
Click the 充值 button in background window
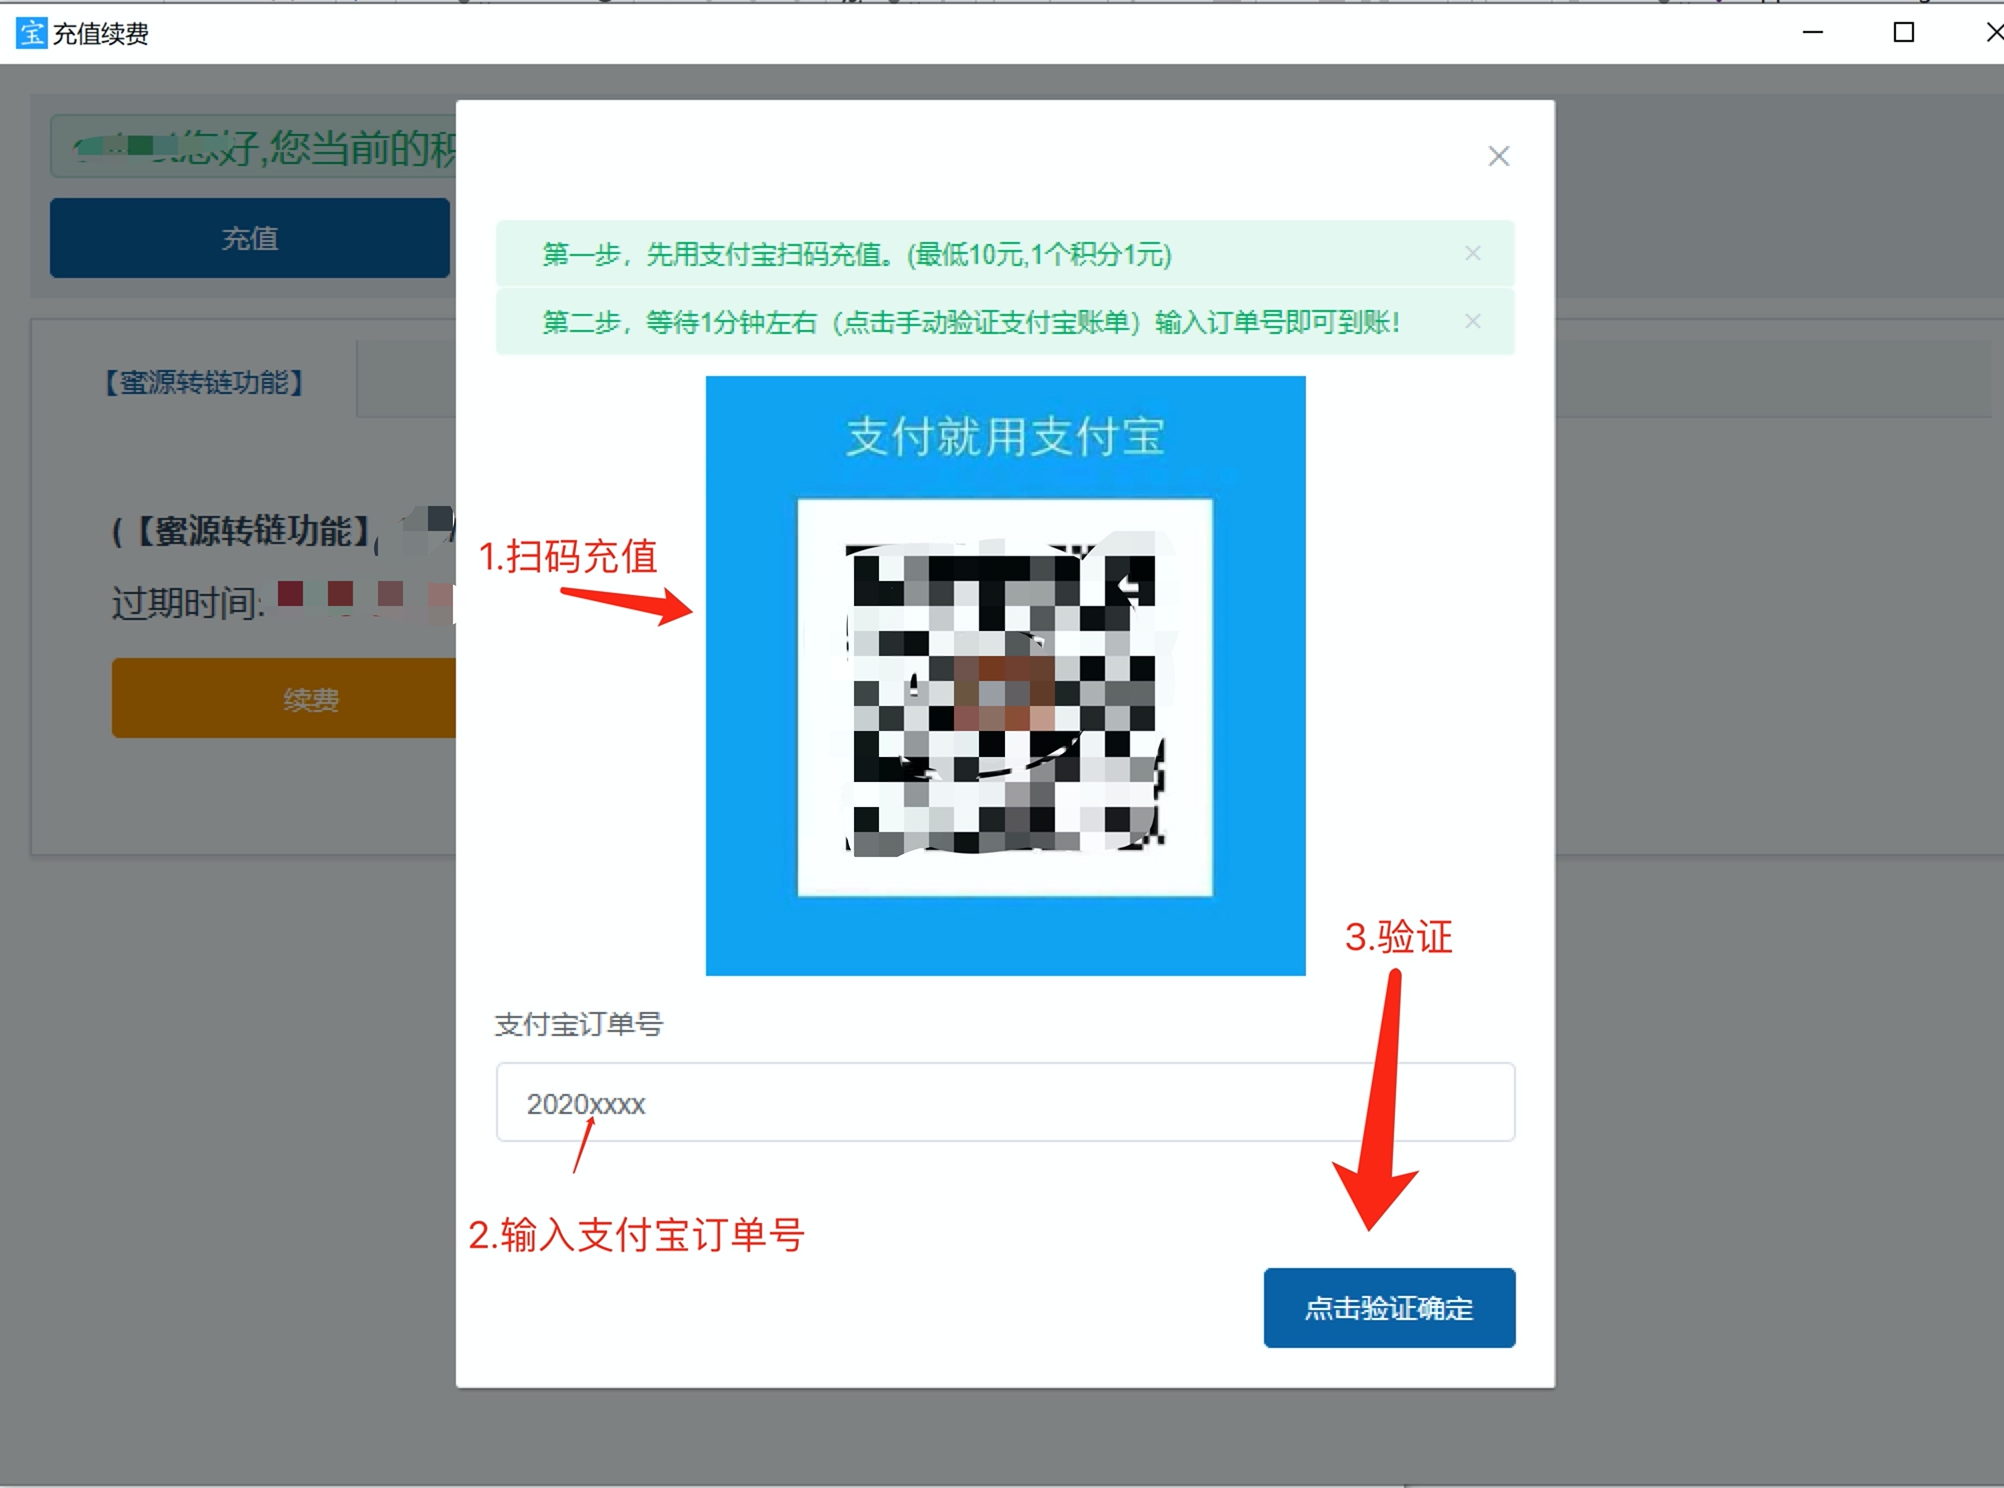[250, 238]
